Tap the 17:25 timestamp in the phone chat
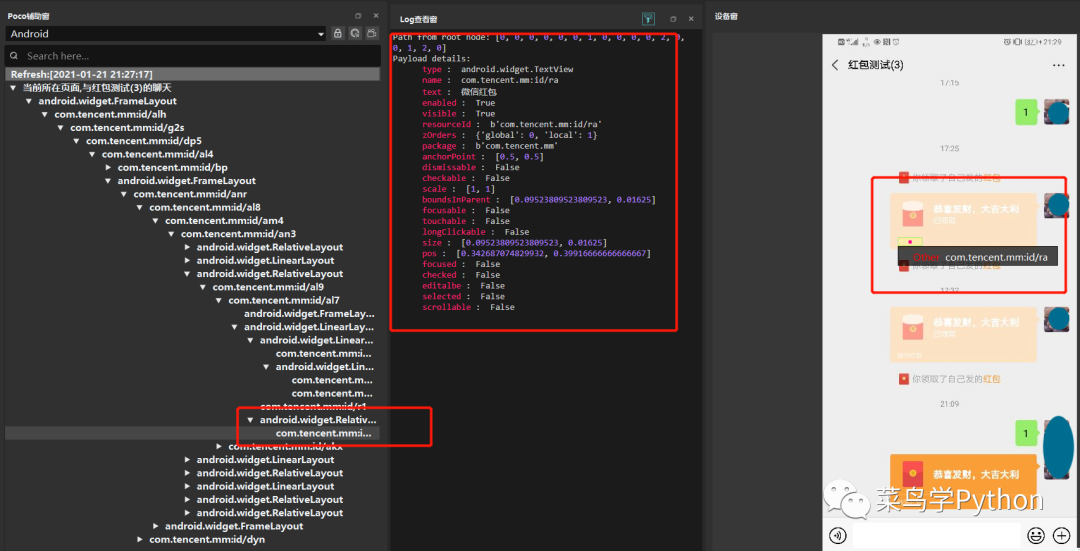The image size is (1080, 551). (x=949, y=149)
